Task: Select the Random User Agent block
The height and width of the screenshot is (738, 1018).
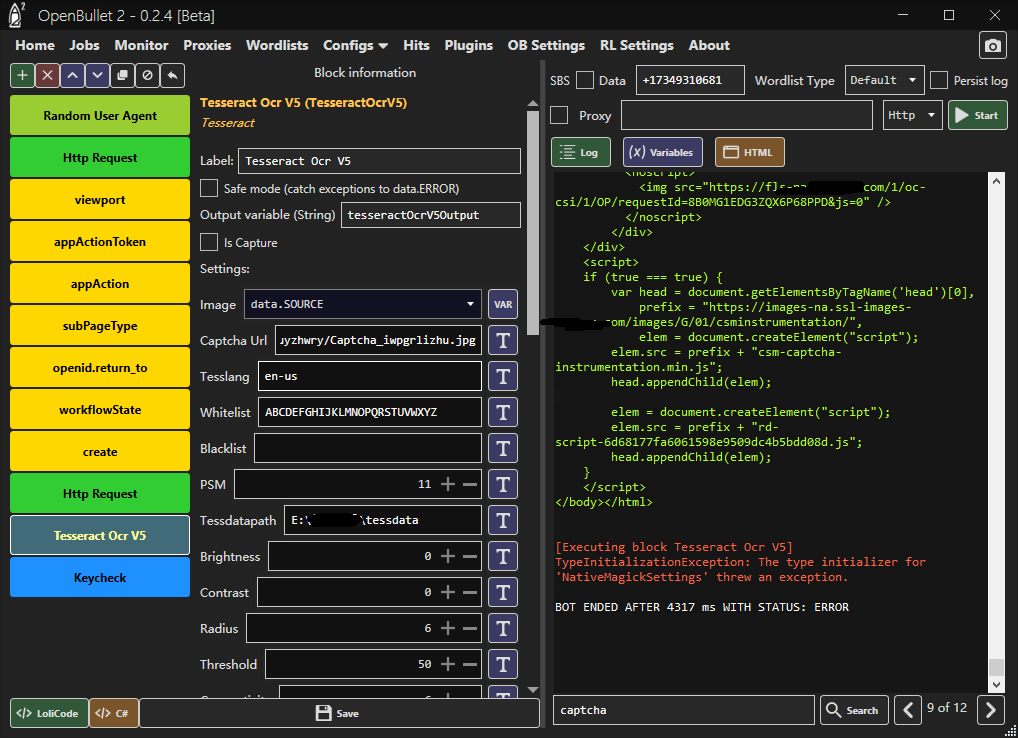Action: point(100,116)
